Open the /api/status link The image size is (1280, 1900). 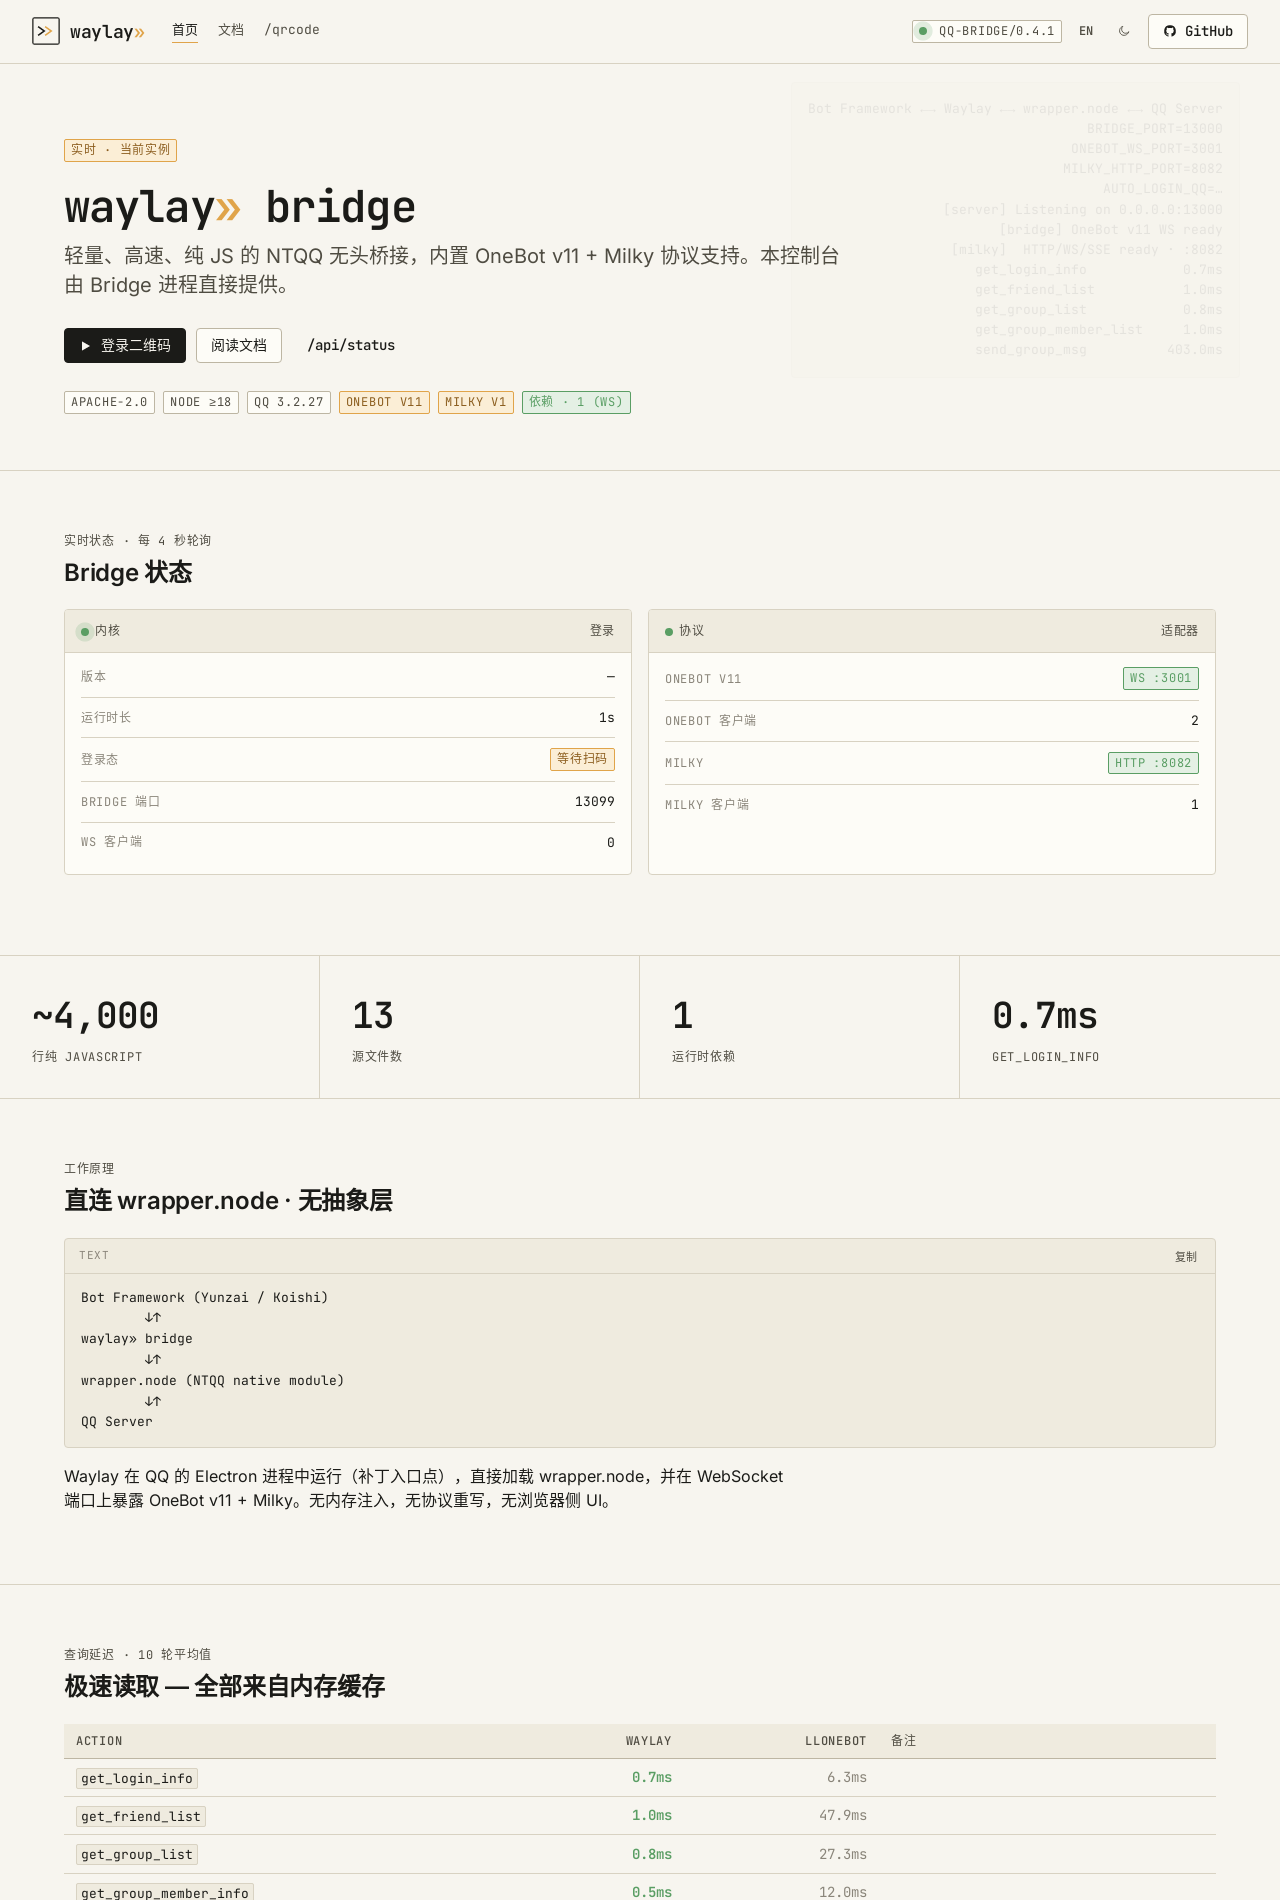(351, 345)
